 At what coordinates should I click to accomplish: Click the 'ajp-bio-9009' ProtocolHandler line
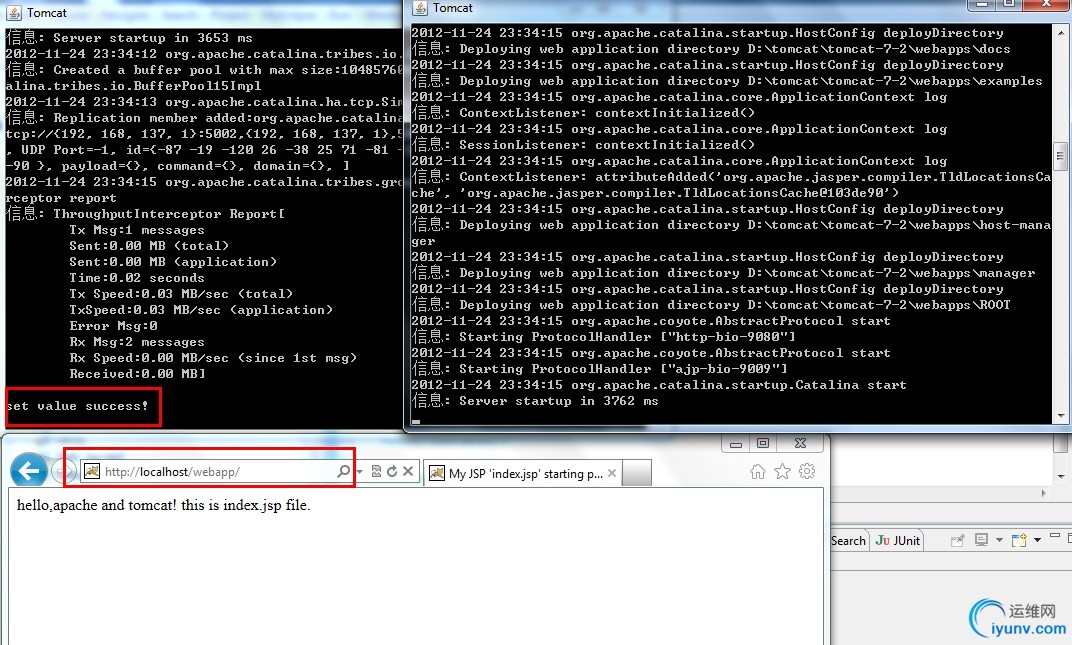600,369
